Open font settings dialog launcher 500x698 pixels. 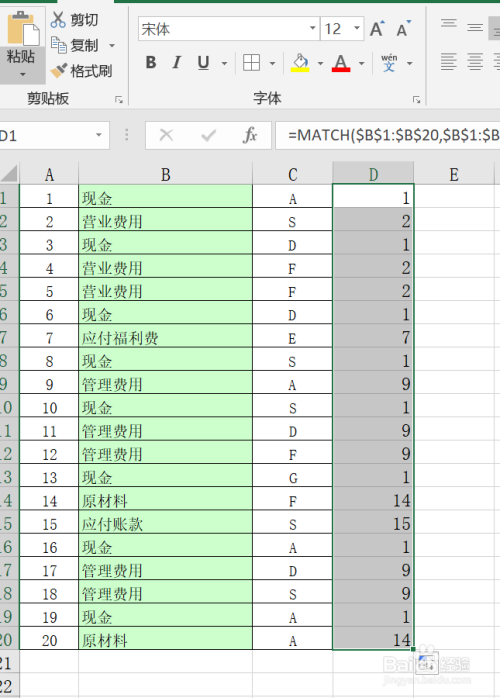[417, 100]
